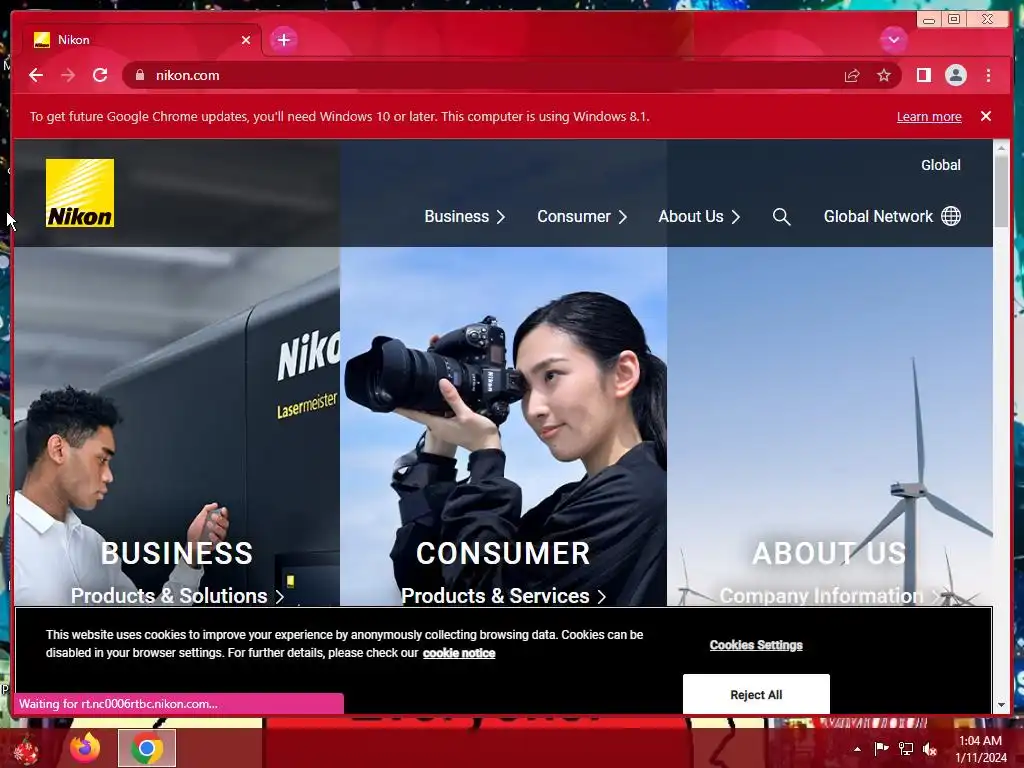Open About Us Company Information link
The image size is (1024, 768).
[829, 596]
